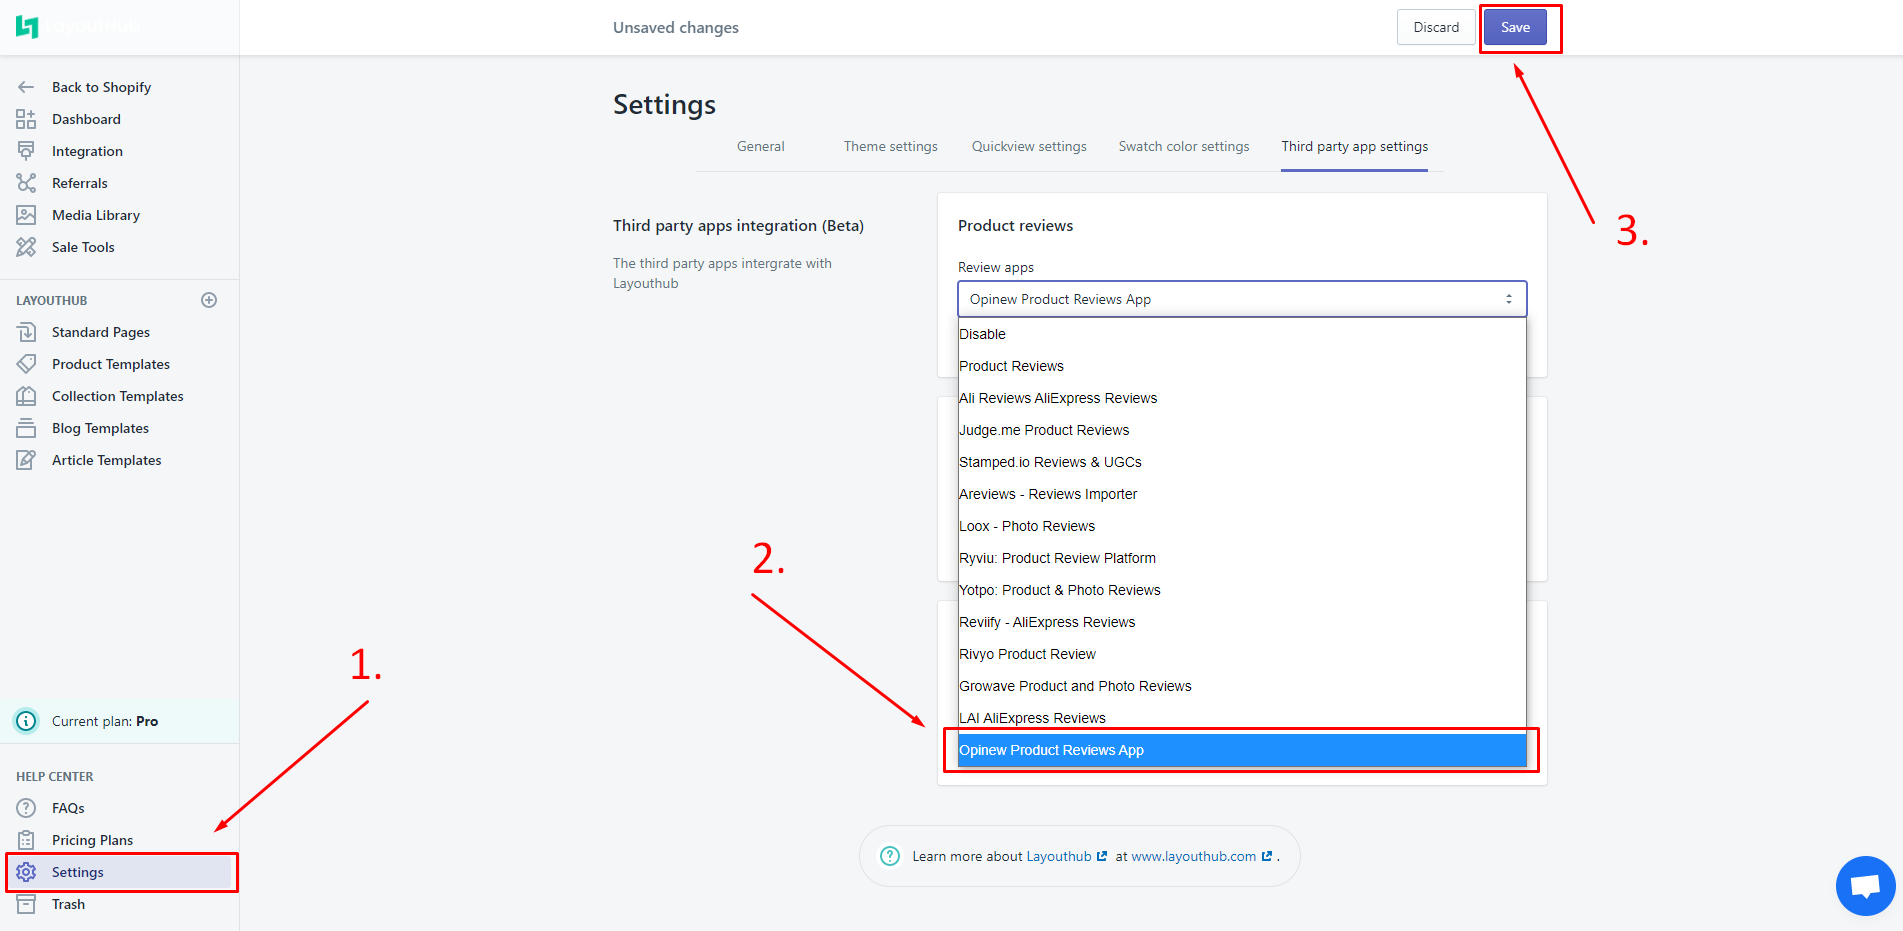Open the chat bubble widget
1903x931 pixels.
pyautogui.click(x=1866, y=886)
